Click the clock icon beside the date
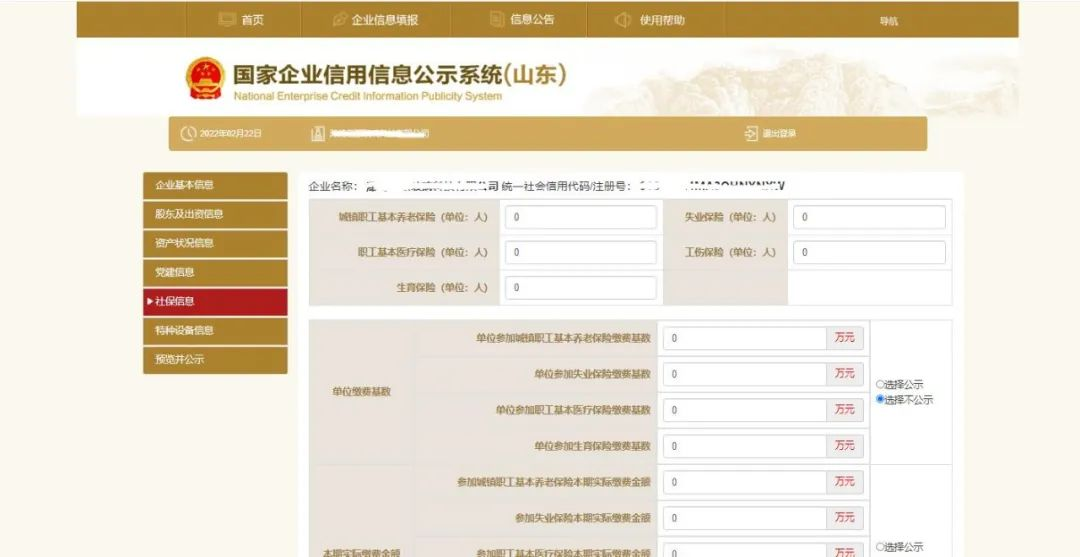 click(x=188, y=134)
